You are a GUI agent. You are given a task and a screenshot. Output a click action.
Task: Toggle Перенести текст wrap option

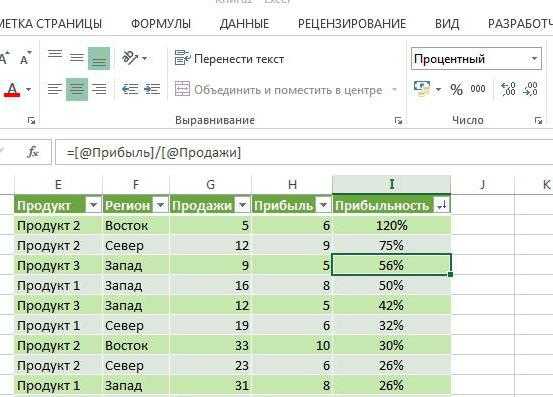(x=229, y=59)
